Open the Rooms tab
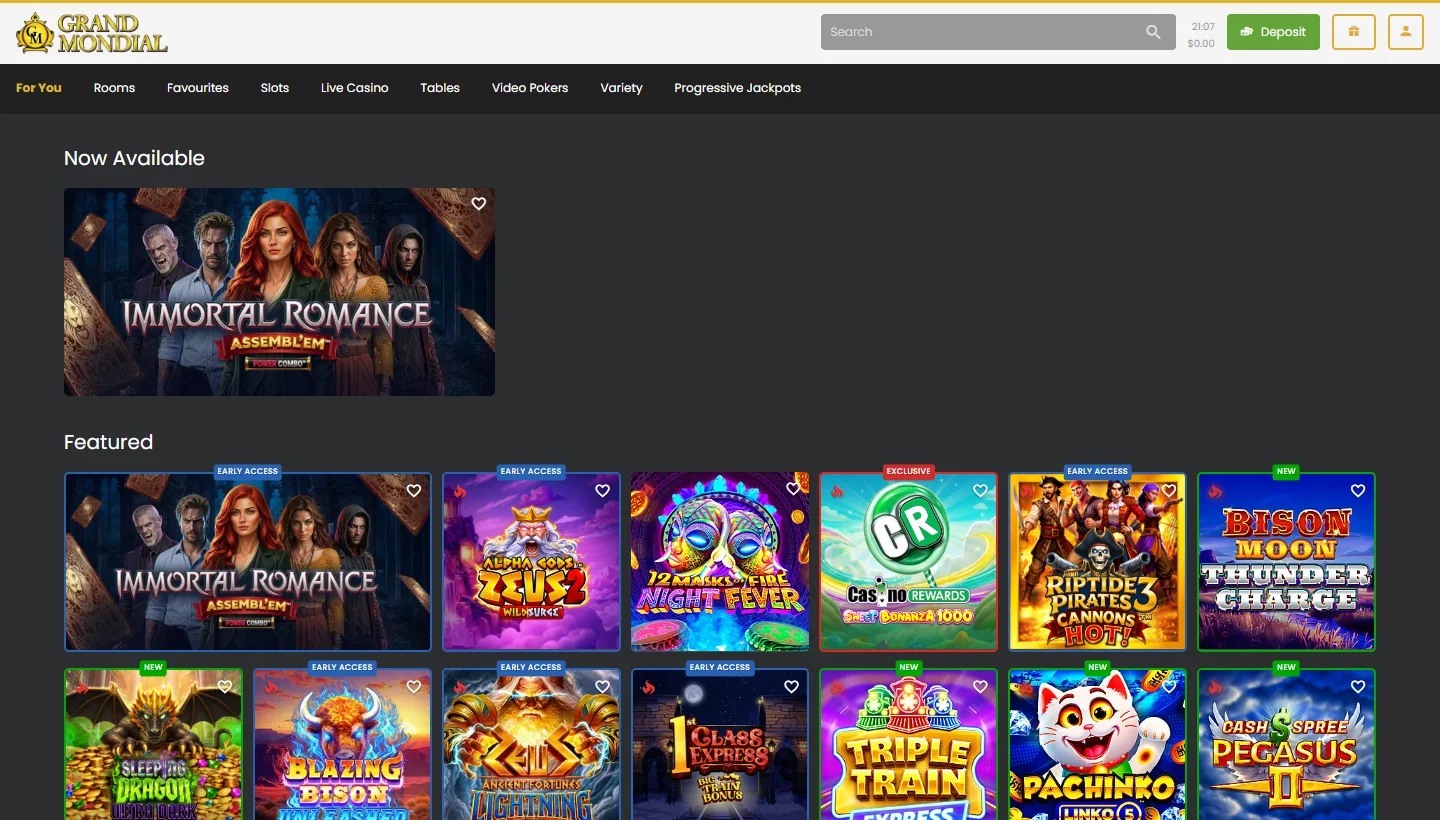 click(x=114, y=88)
